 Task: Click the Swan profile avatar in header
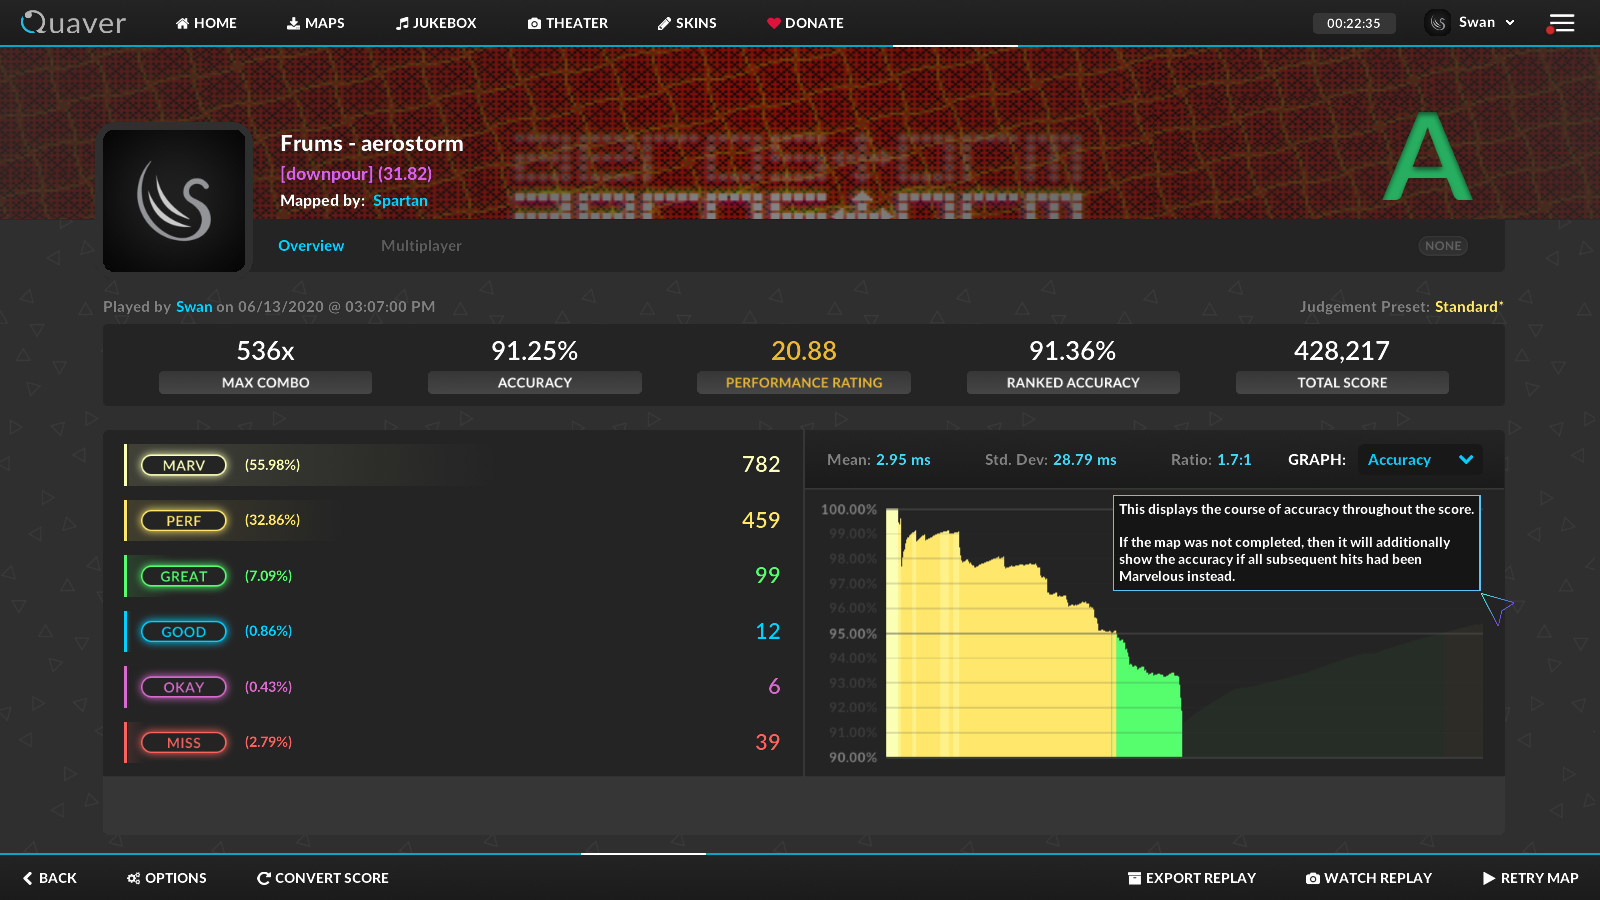coord(1438,23)
